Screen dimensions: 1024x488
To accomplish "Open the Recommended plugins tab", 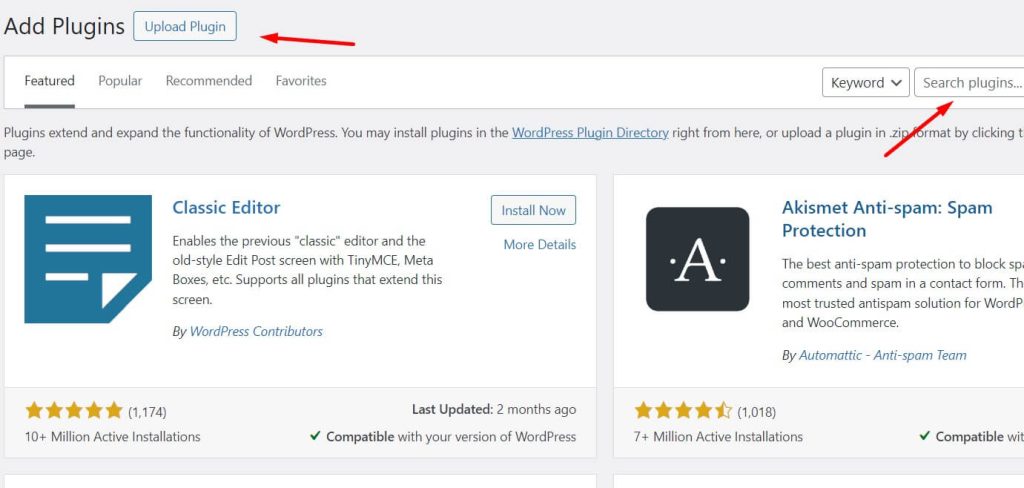I will coord(208,81).
